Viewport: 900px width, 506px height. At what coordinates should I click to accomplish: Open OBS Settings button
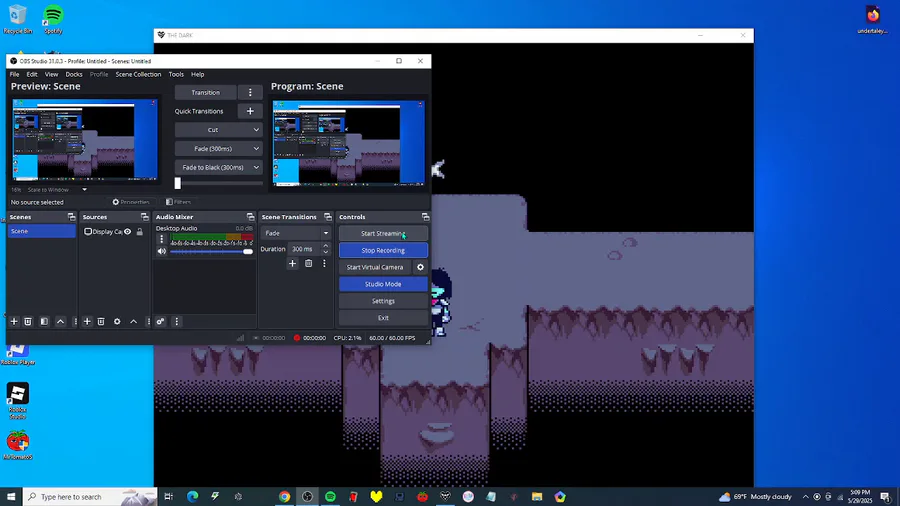click(x=383, y=301)
